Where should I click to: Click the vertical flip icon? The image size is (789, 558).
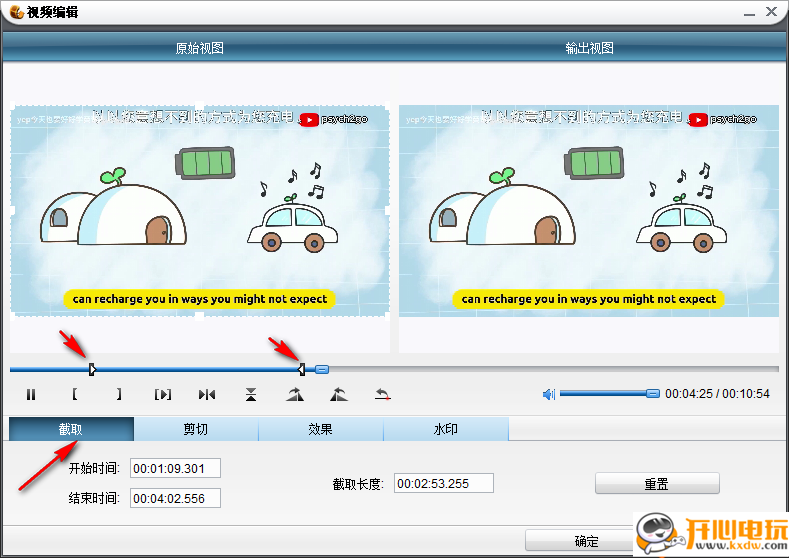point(251,394)
